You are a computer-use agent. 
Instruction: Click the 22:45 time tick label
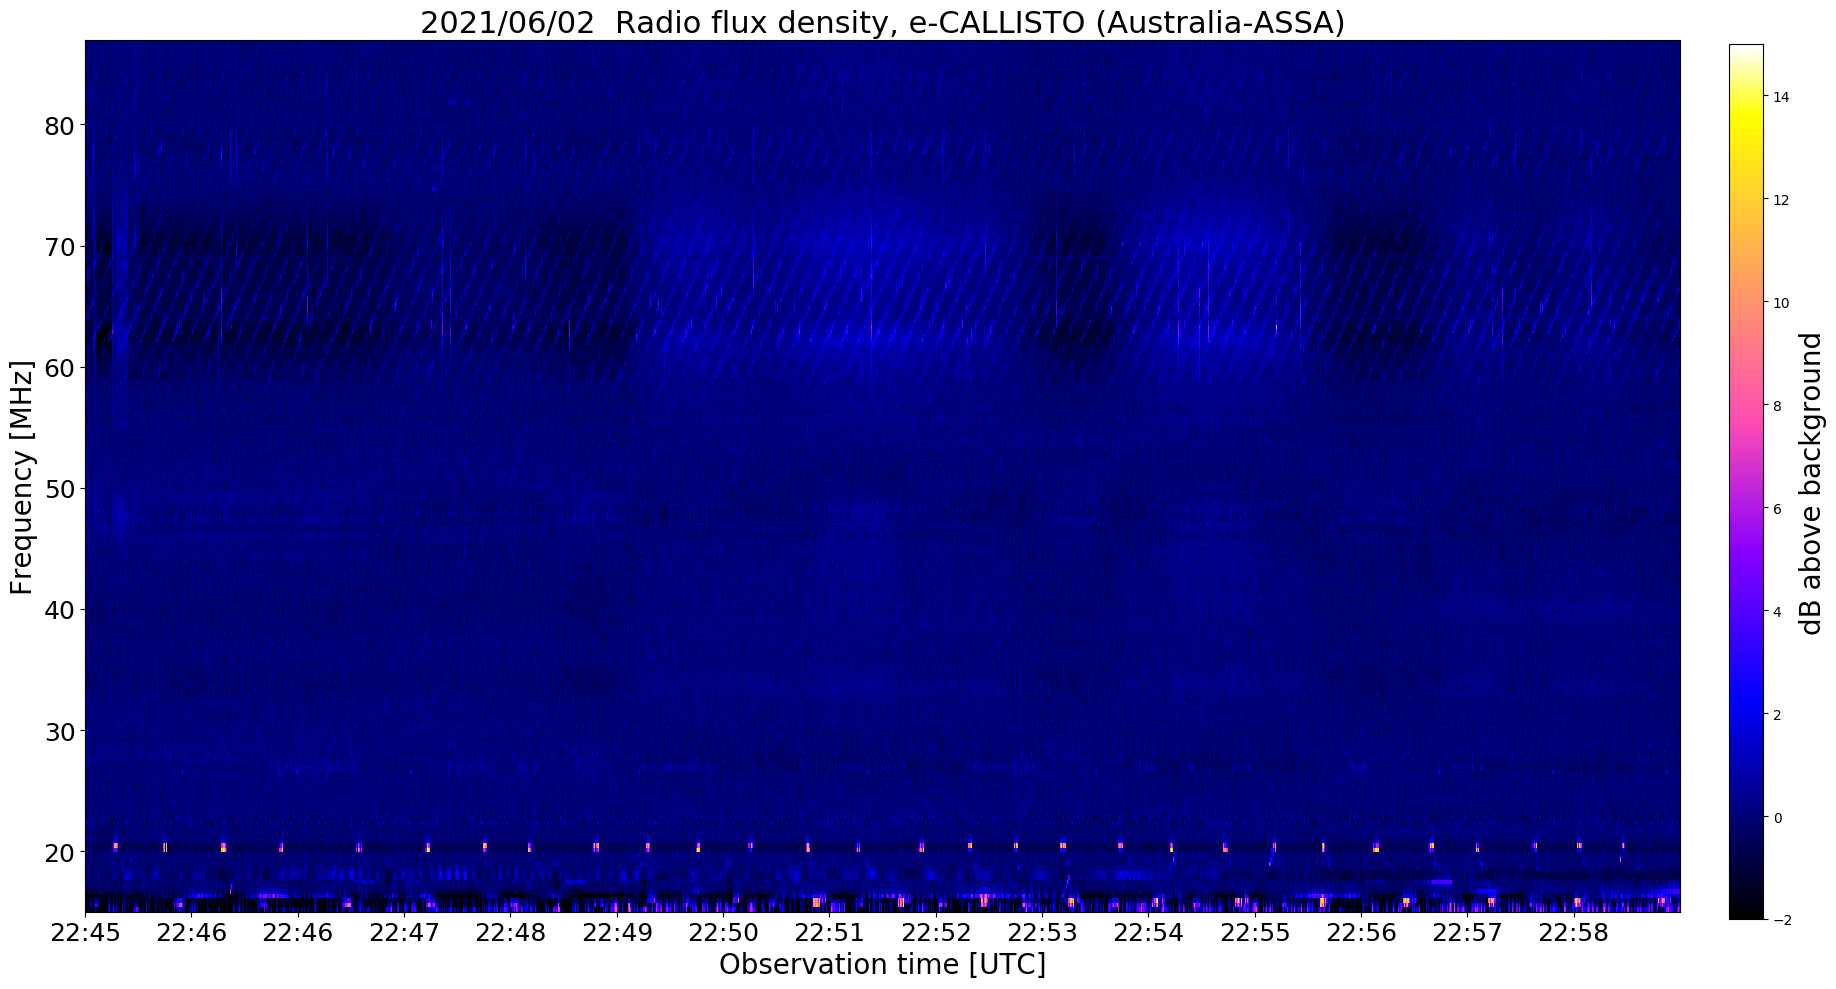click(85, 934)
